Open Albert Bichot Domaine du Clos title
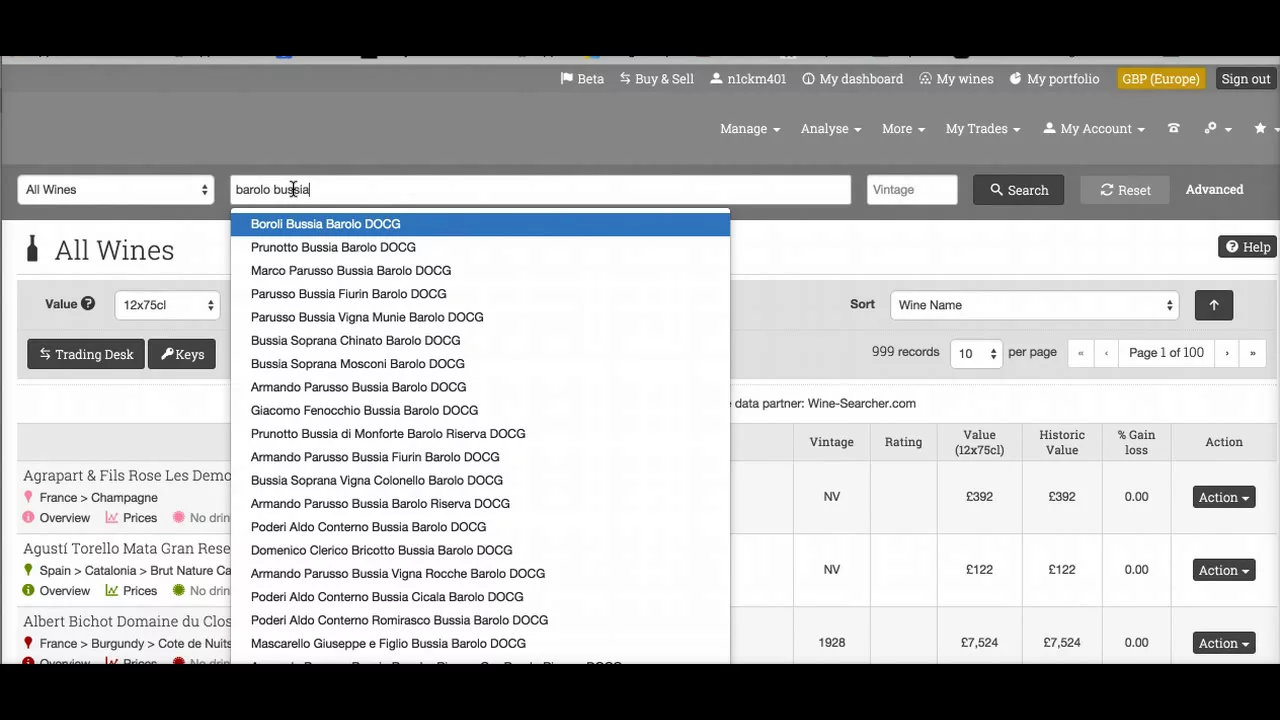Image resolution: width=1280 pixels, height=720 pixels. [x=127, y=622]
